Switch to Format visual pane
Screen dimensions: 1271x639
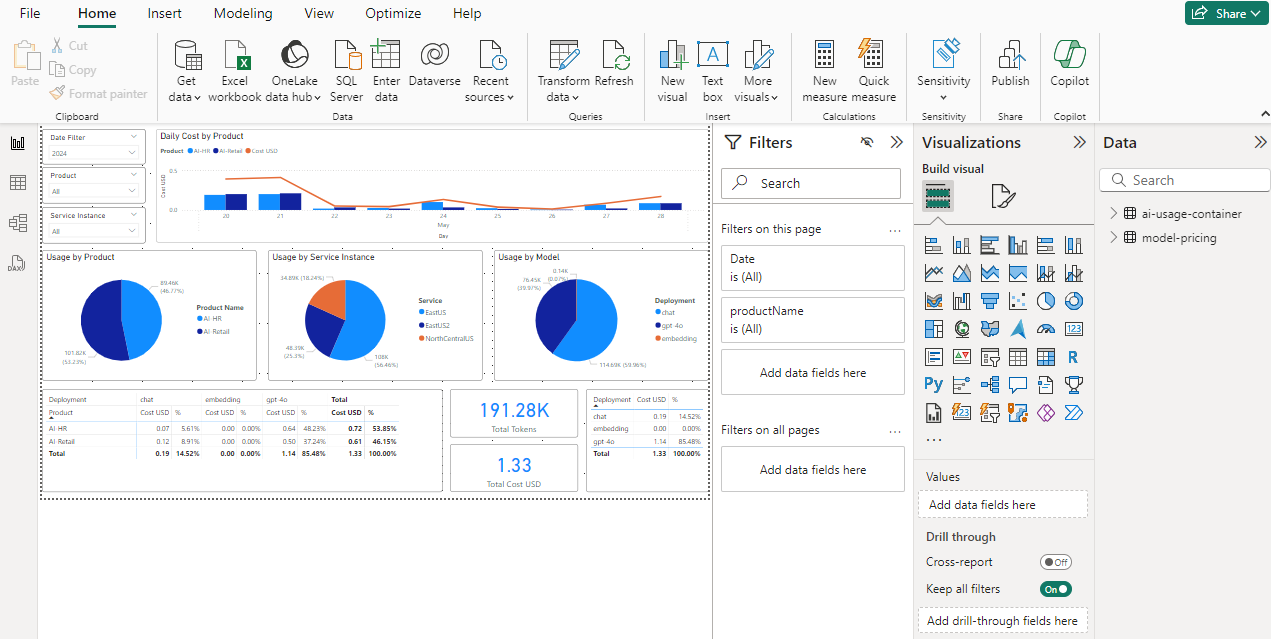point(1003,197)
